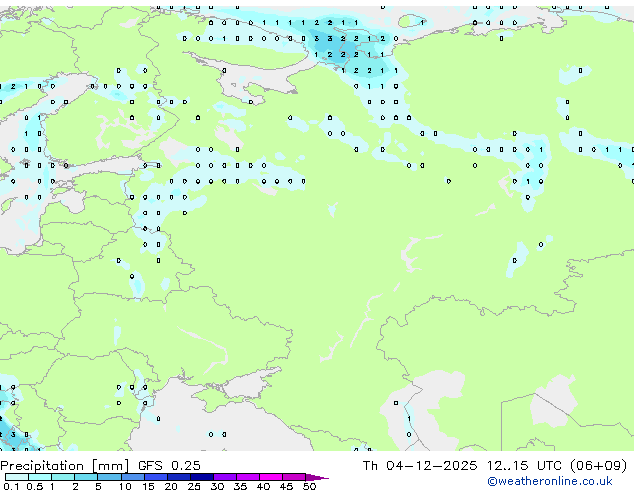Click the '10' legend scale label
This screenshot has height=490, width=634.
(125, 486)
